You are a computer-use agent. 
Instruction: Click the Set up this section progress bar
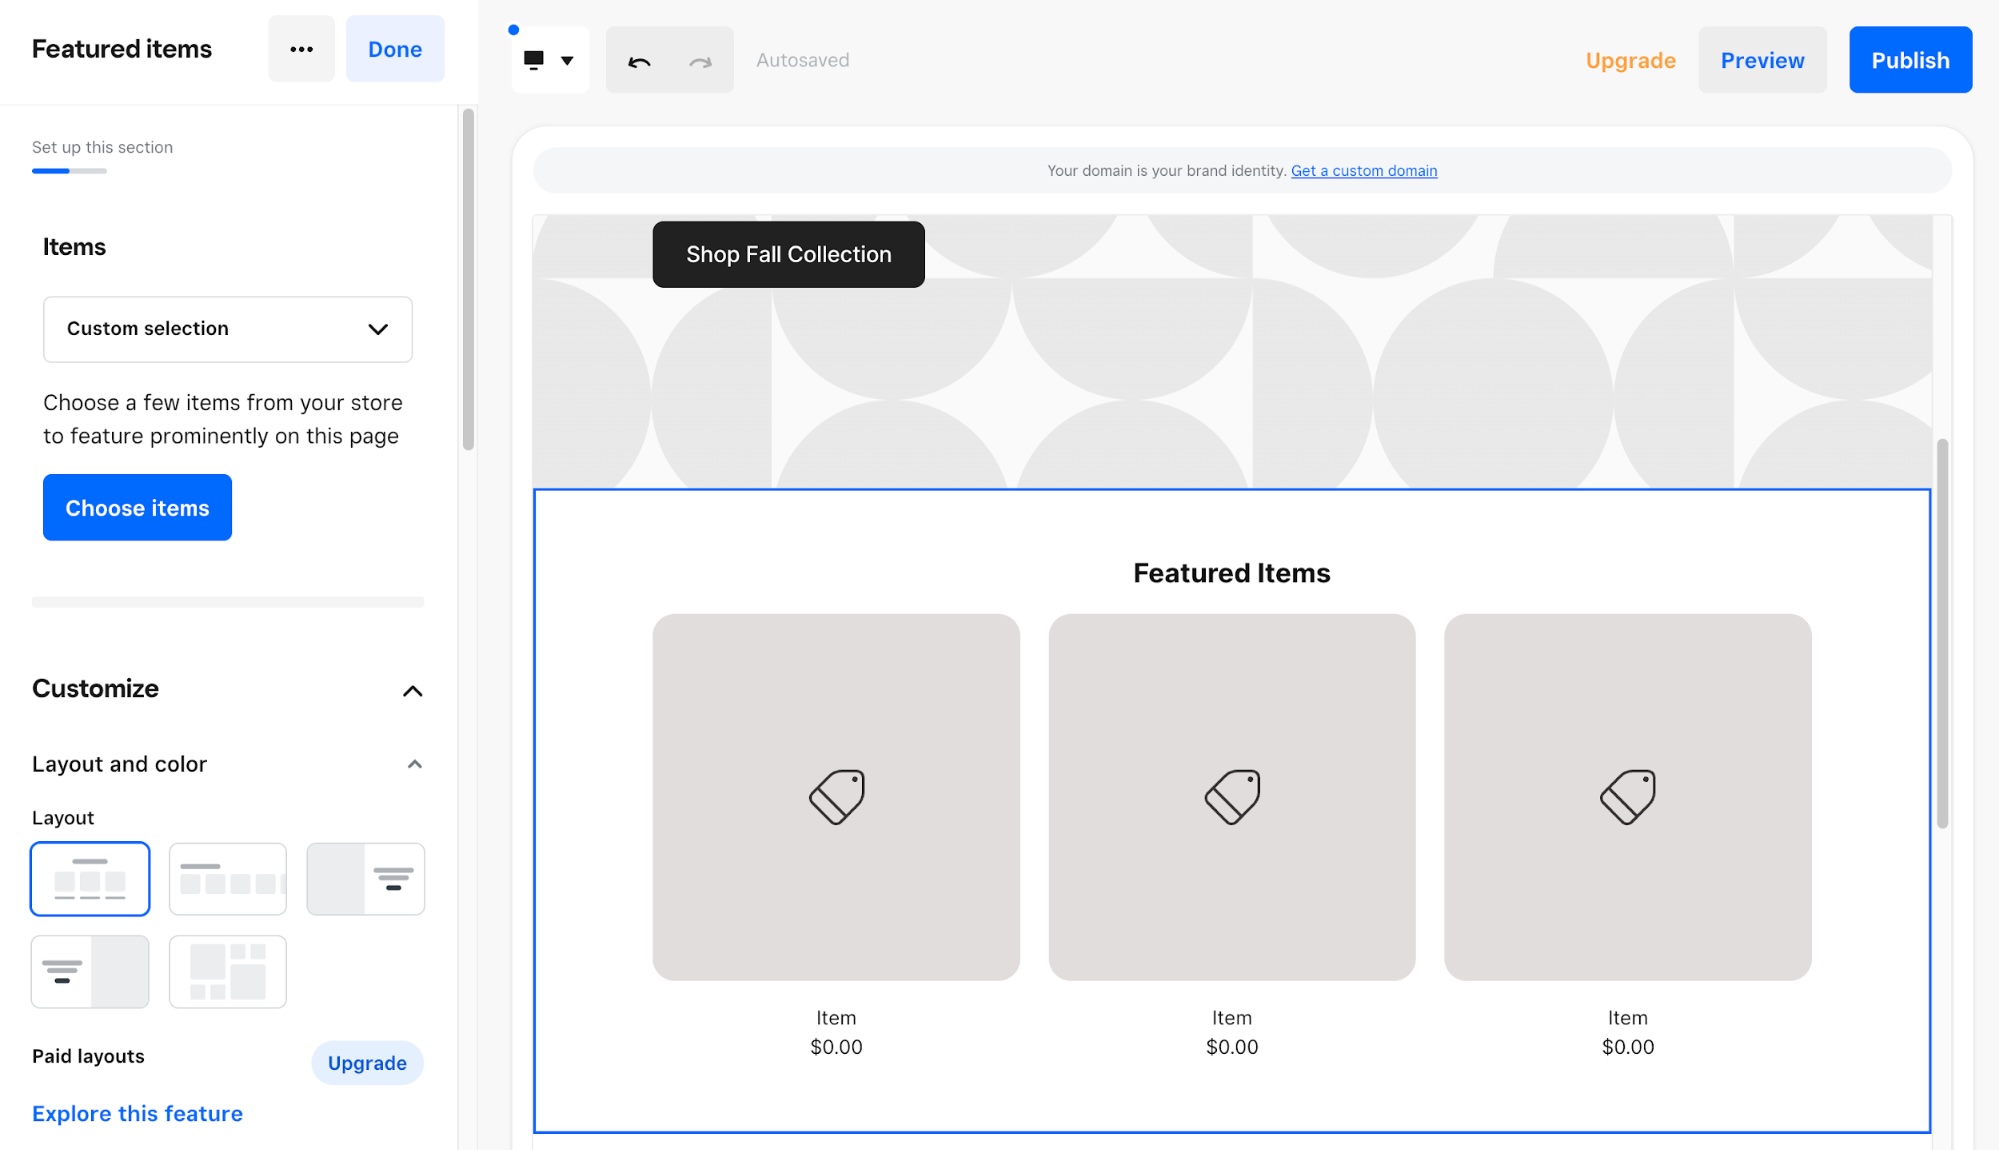(70, 170)
